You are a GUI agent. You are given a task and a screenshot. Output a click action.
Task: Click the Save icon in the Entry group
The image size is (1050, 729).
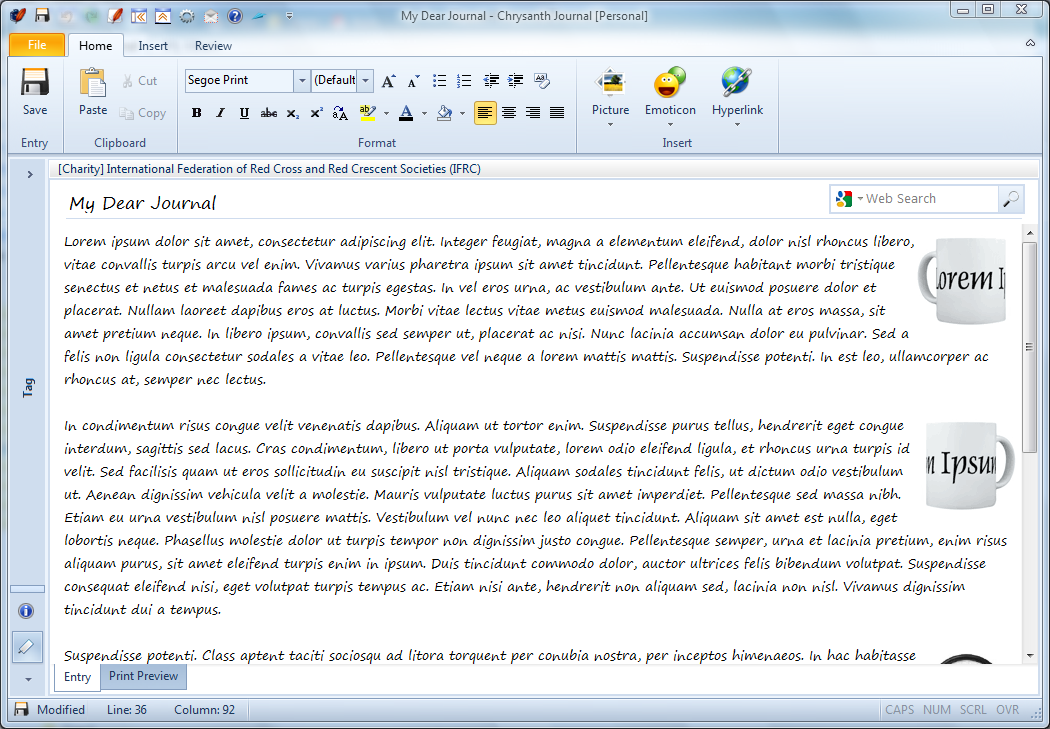[35, 92]
